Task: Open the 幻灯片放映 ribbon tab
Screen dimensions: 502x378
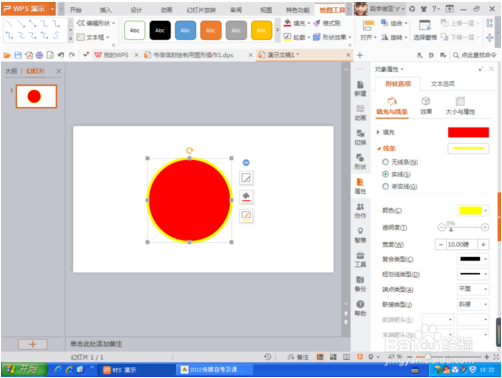Action: pyautogui.click(x=201, y=10)
